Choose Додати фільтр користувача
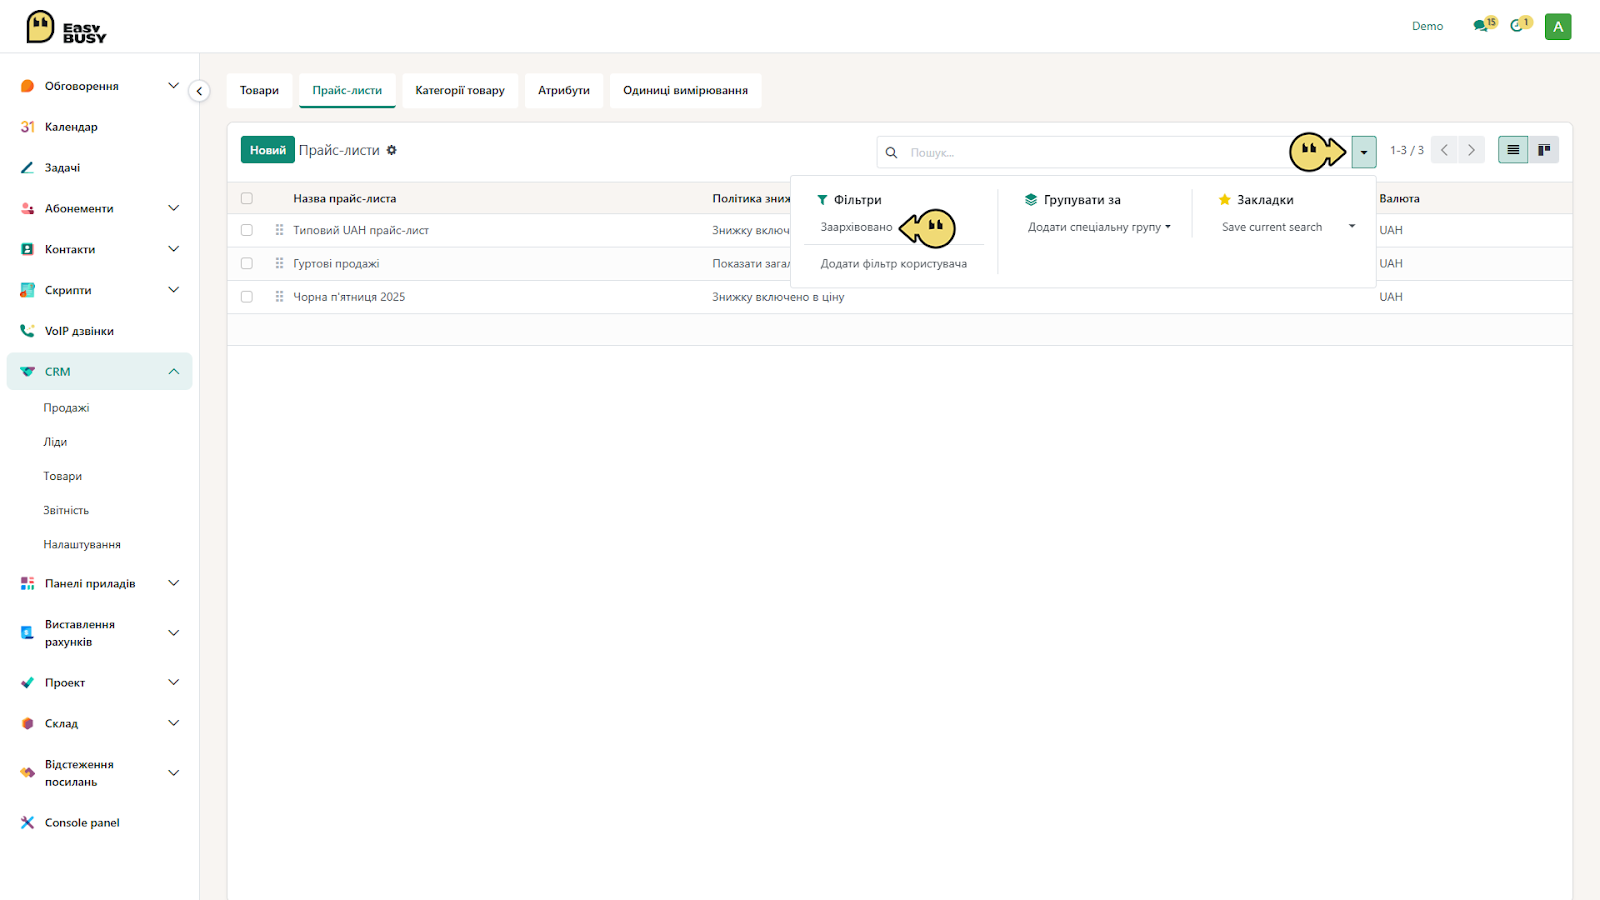This screenshot has height=900, width=1600. (894, 264)
